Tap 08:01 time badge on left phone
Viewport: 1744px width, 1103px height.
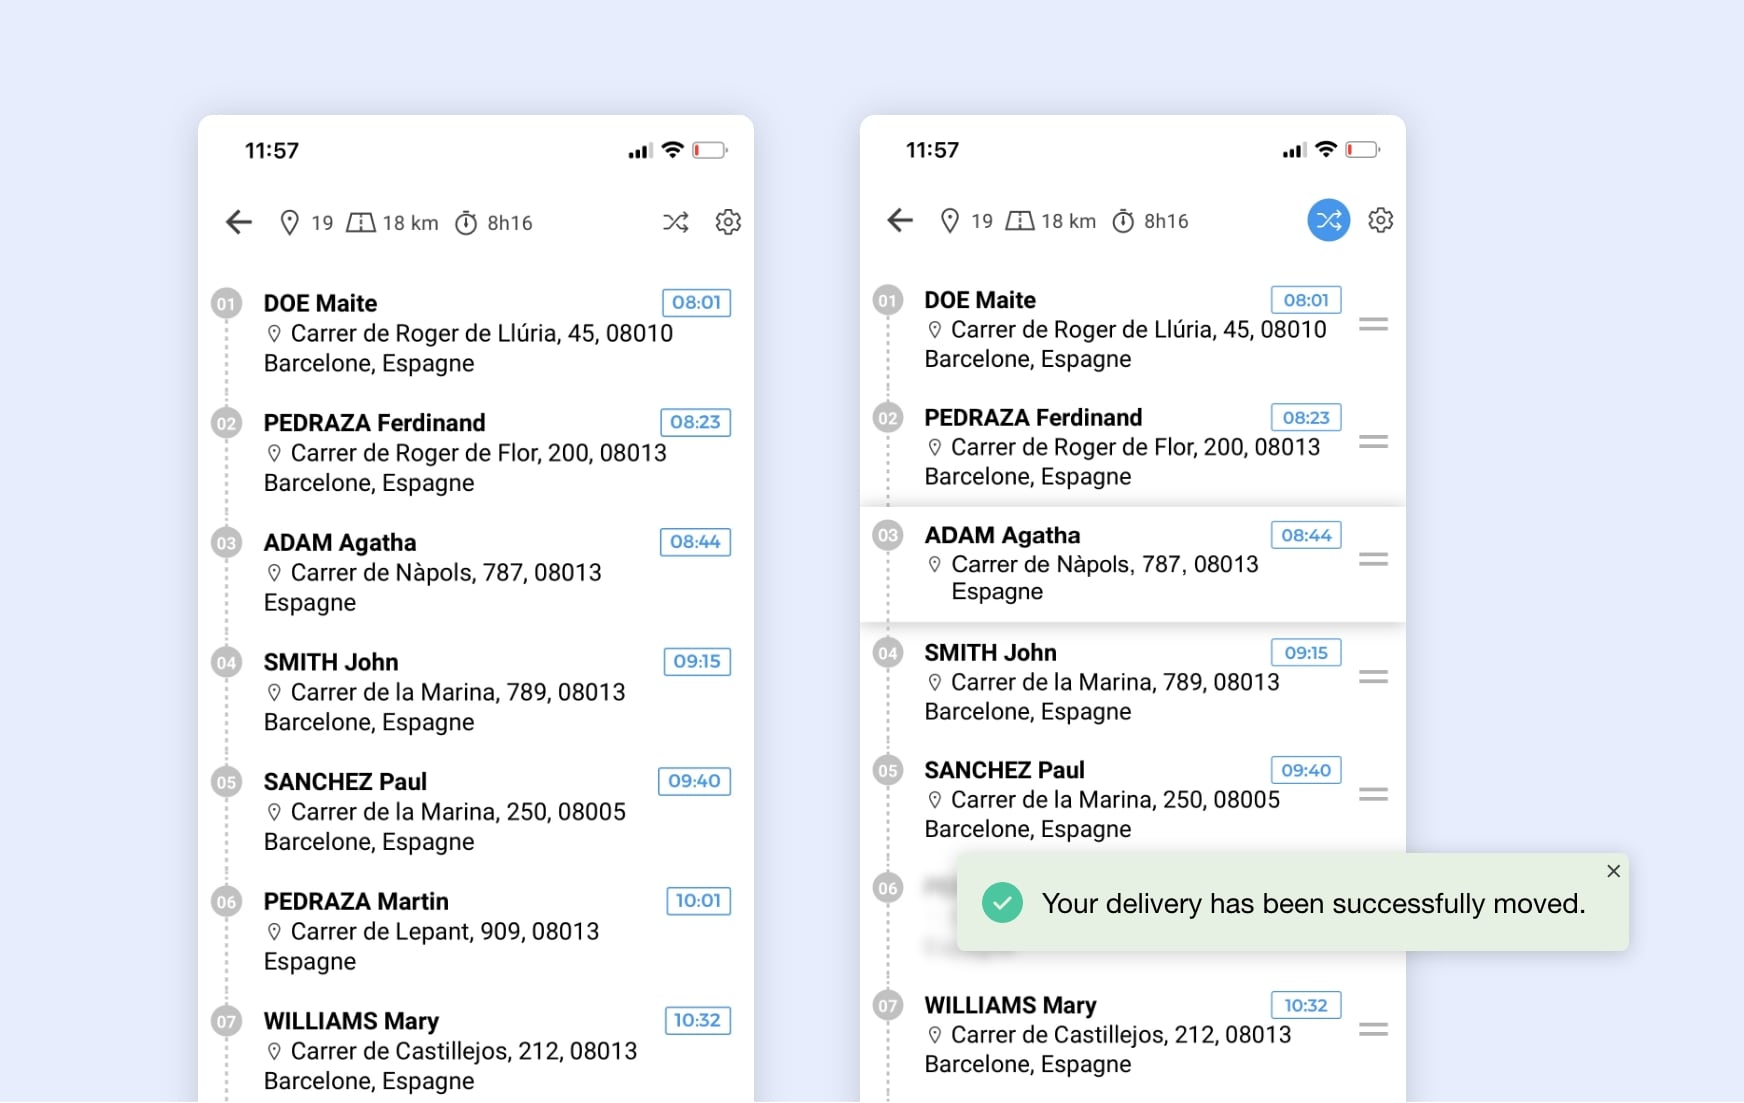click(x=696, y=303)
